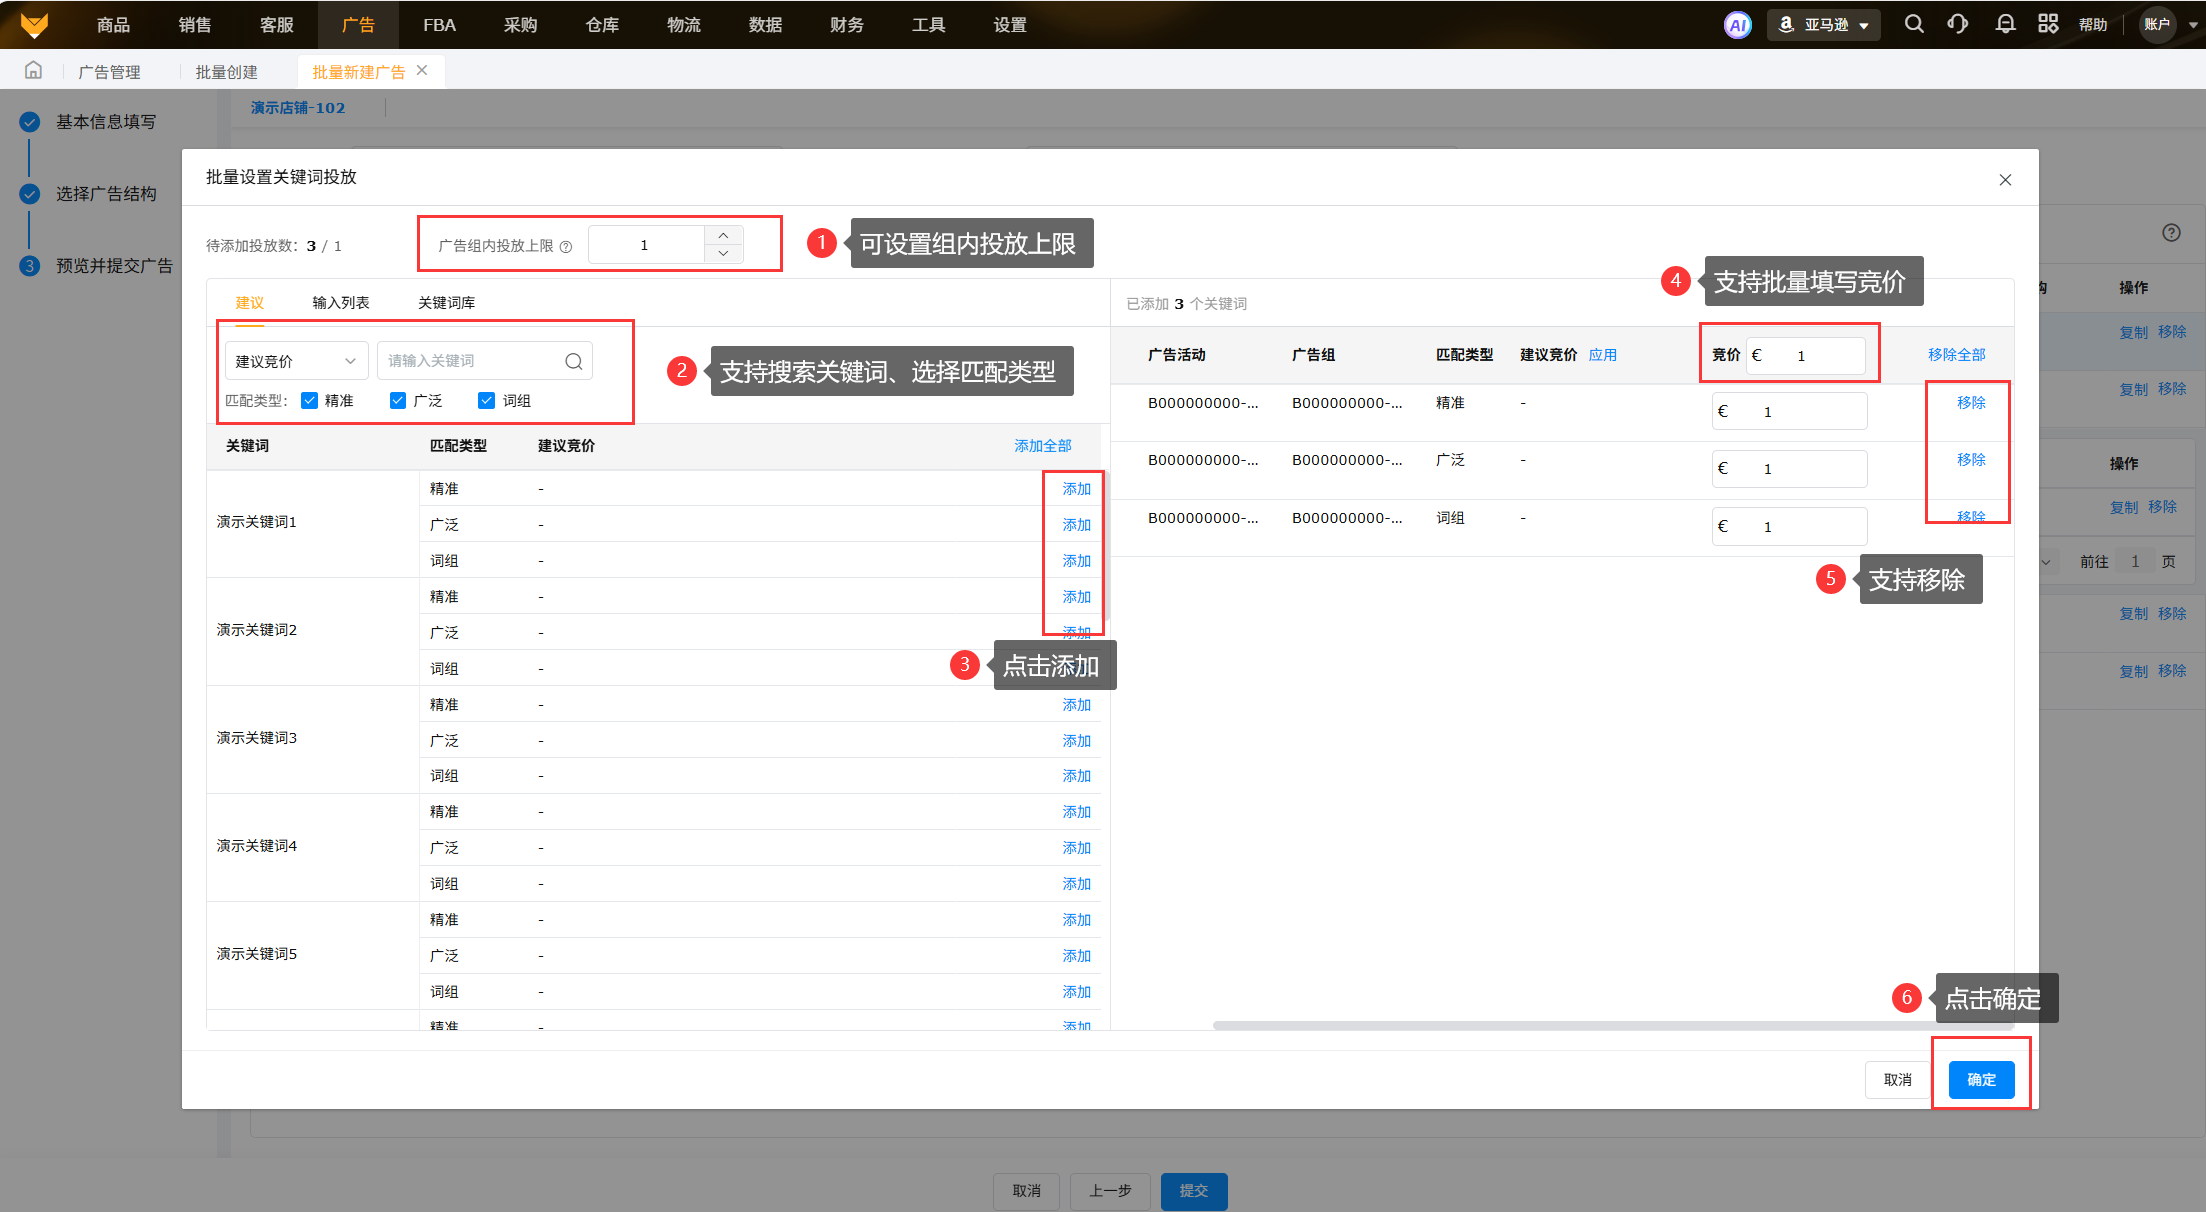Uncheck the 精准 match type checkbox

pyautogui.click(x=310, y=401)
